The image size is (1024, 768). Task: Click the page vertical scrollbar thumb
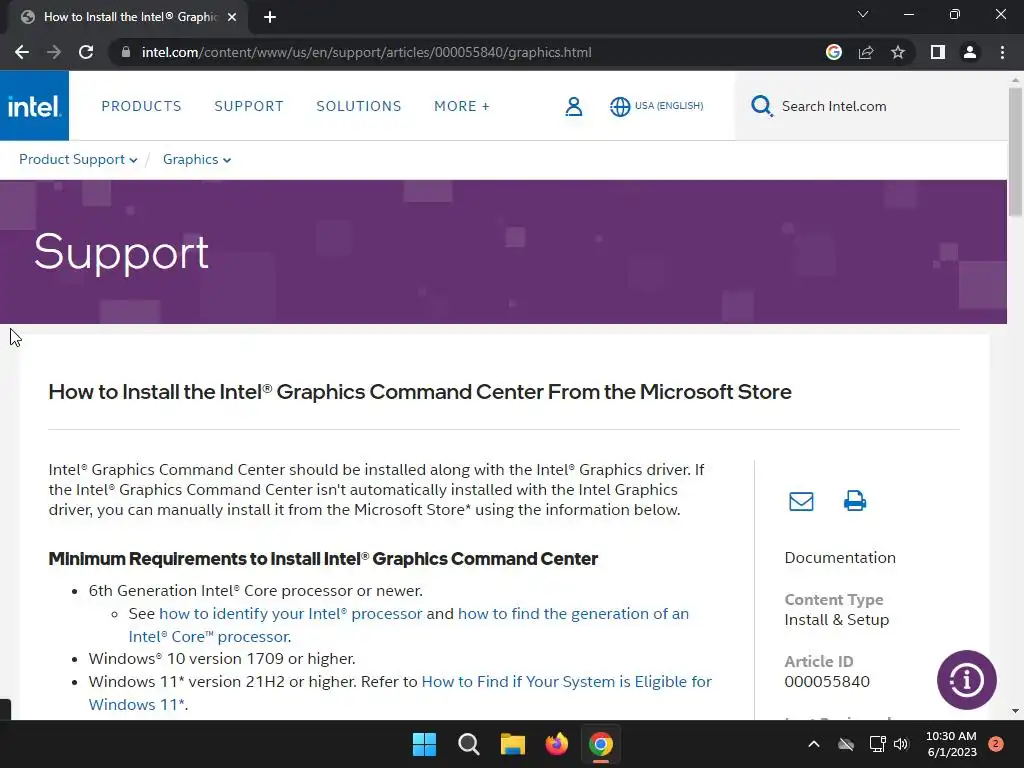[1015, 152]
